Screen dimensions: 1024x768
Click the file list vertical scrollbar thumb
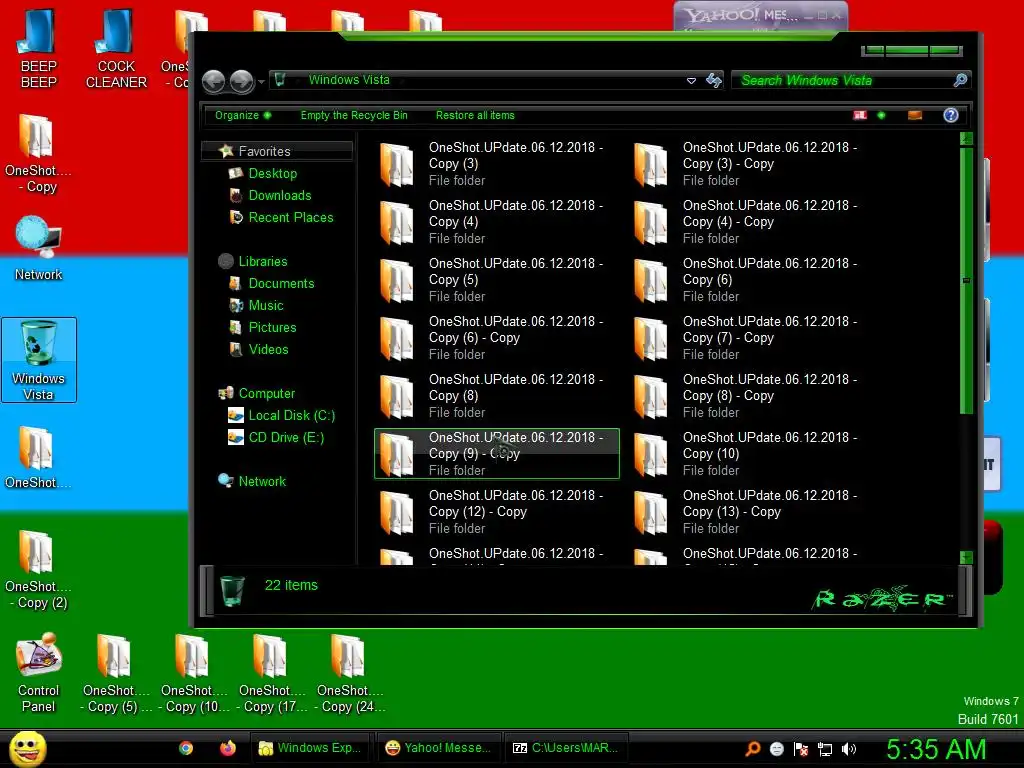pos(967,281)
